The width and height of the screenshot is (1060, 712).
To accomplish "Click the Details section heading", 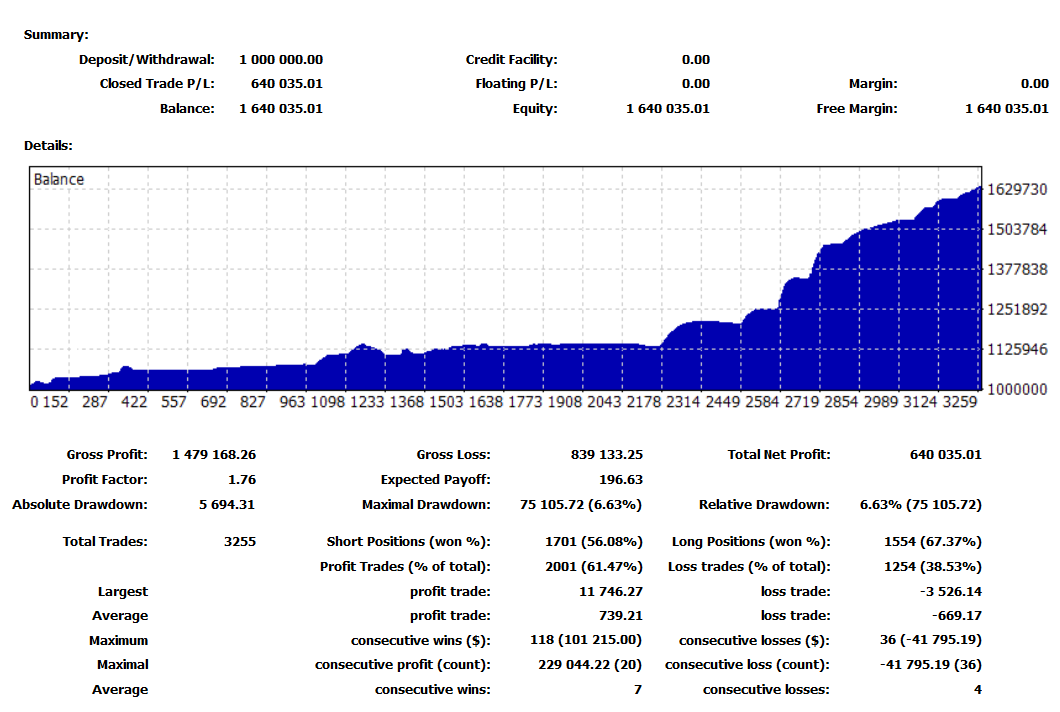I will click(x=48, y=146).
